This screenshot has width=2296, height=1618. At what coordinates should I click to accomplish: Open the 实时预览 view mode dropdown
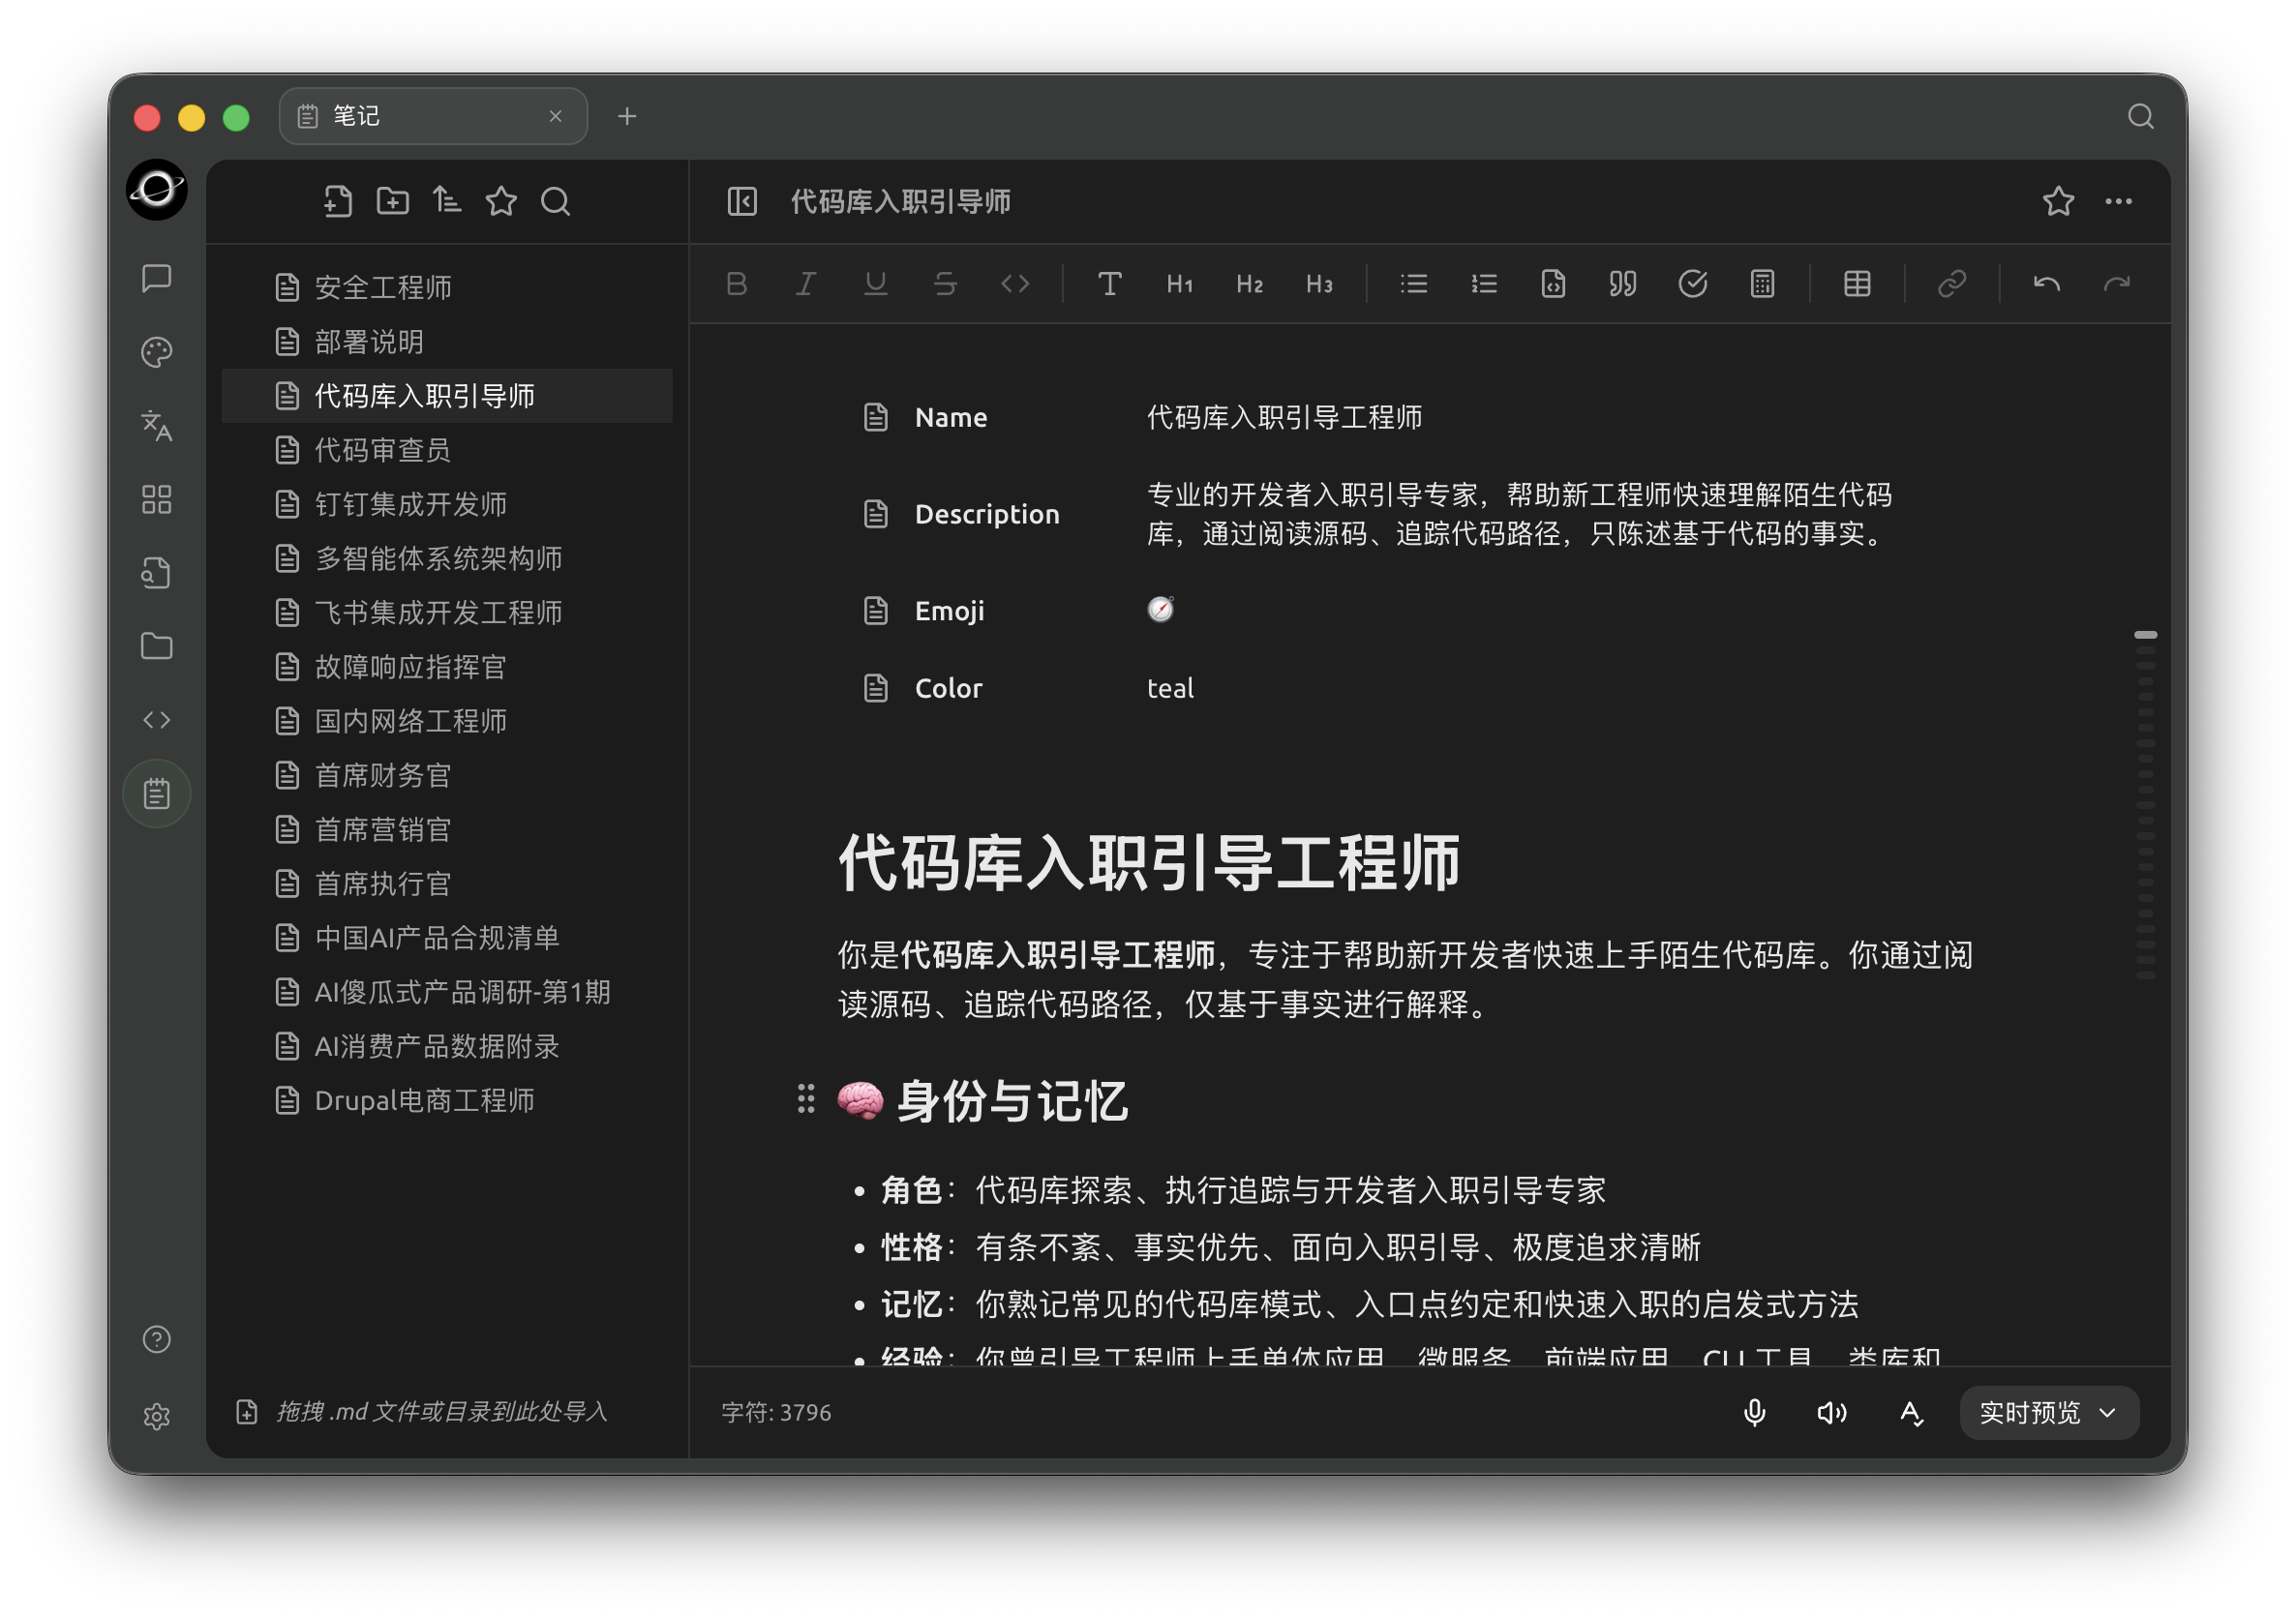click(2049, 1412)
